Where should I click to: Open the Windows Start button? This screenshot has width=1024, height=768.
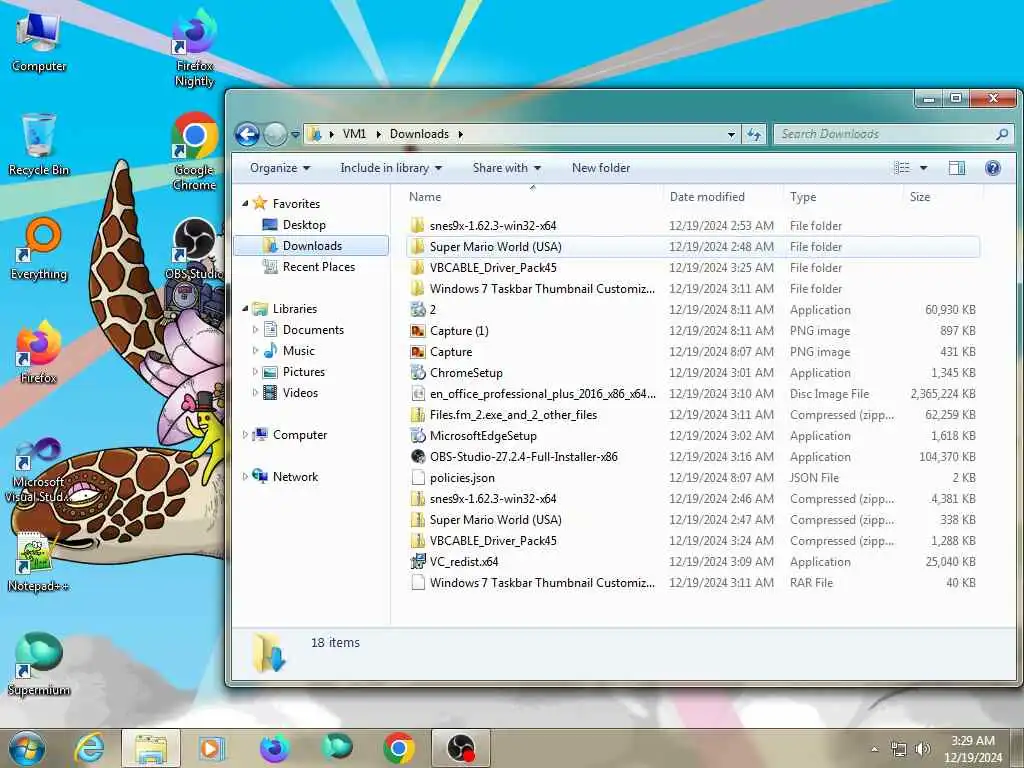pos(27,748)
